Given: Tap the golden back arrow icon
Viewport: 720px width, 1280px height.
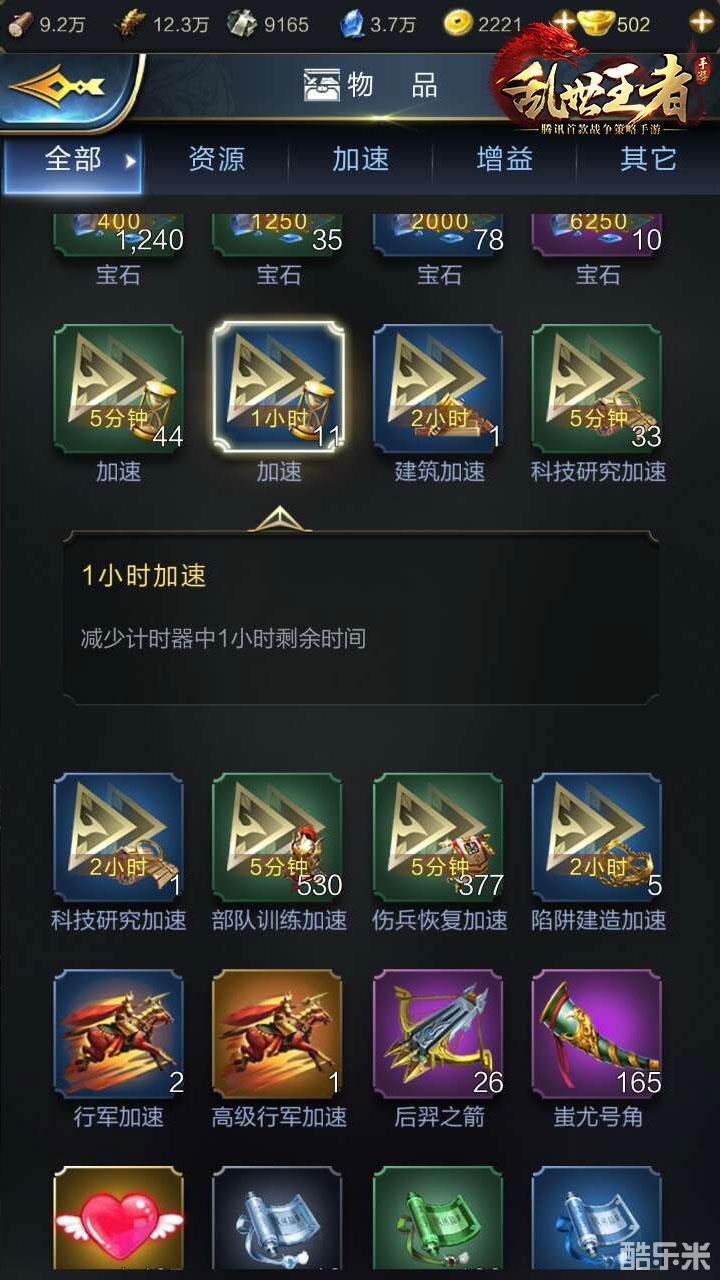Looking at the screenshot, I should coord(56,87).
